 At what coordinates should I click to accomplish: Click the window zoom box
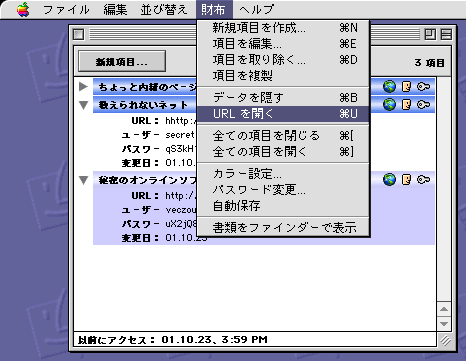tap(430, 34)
